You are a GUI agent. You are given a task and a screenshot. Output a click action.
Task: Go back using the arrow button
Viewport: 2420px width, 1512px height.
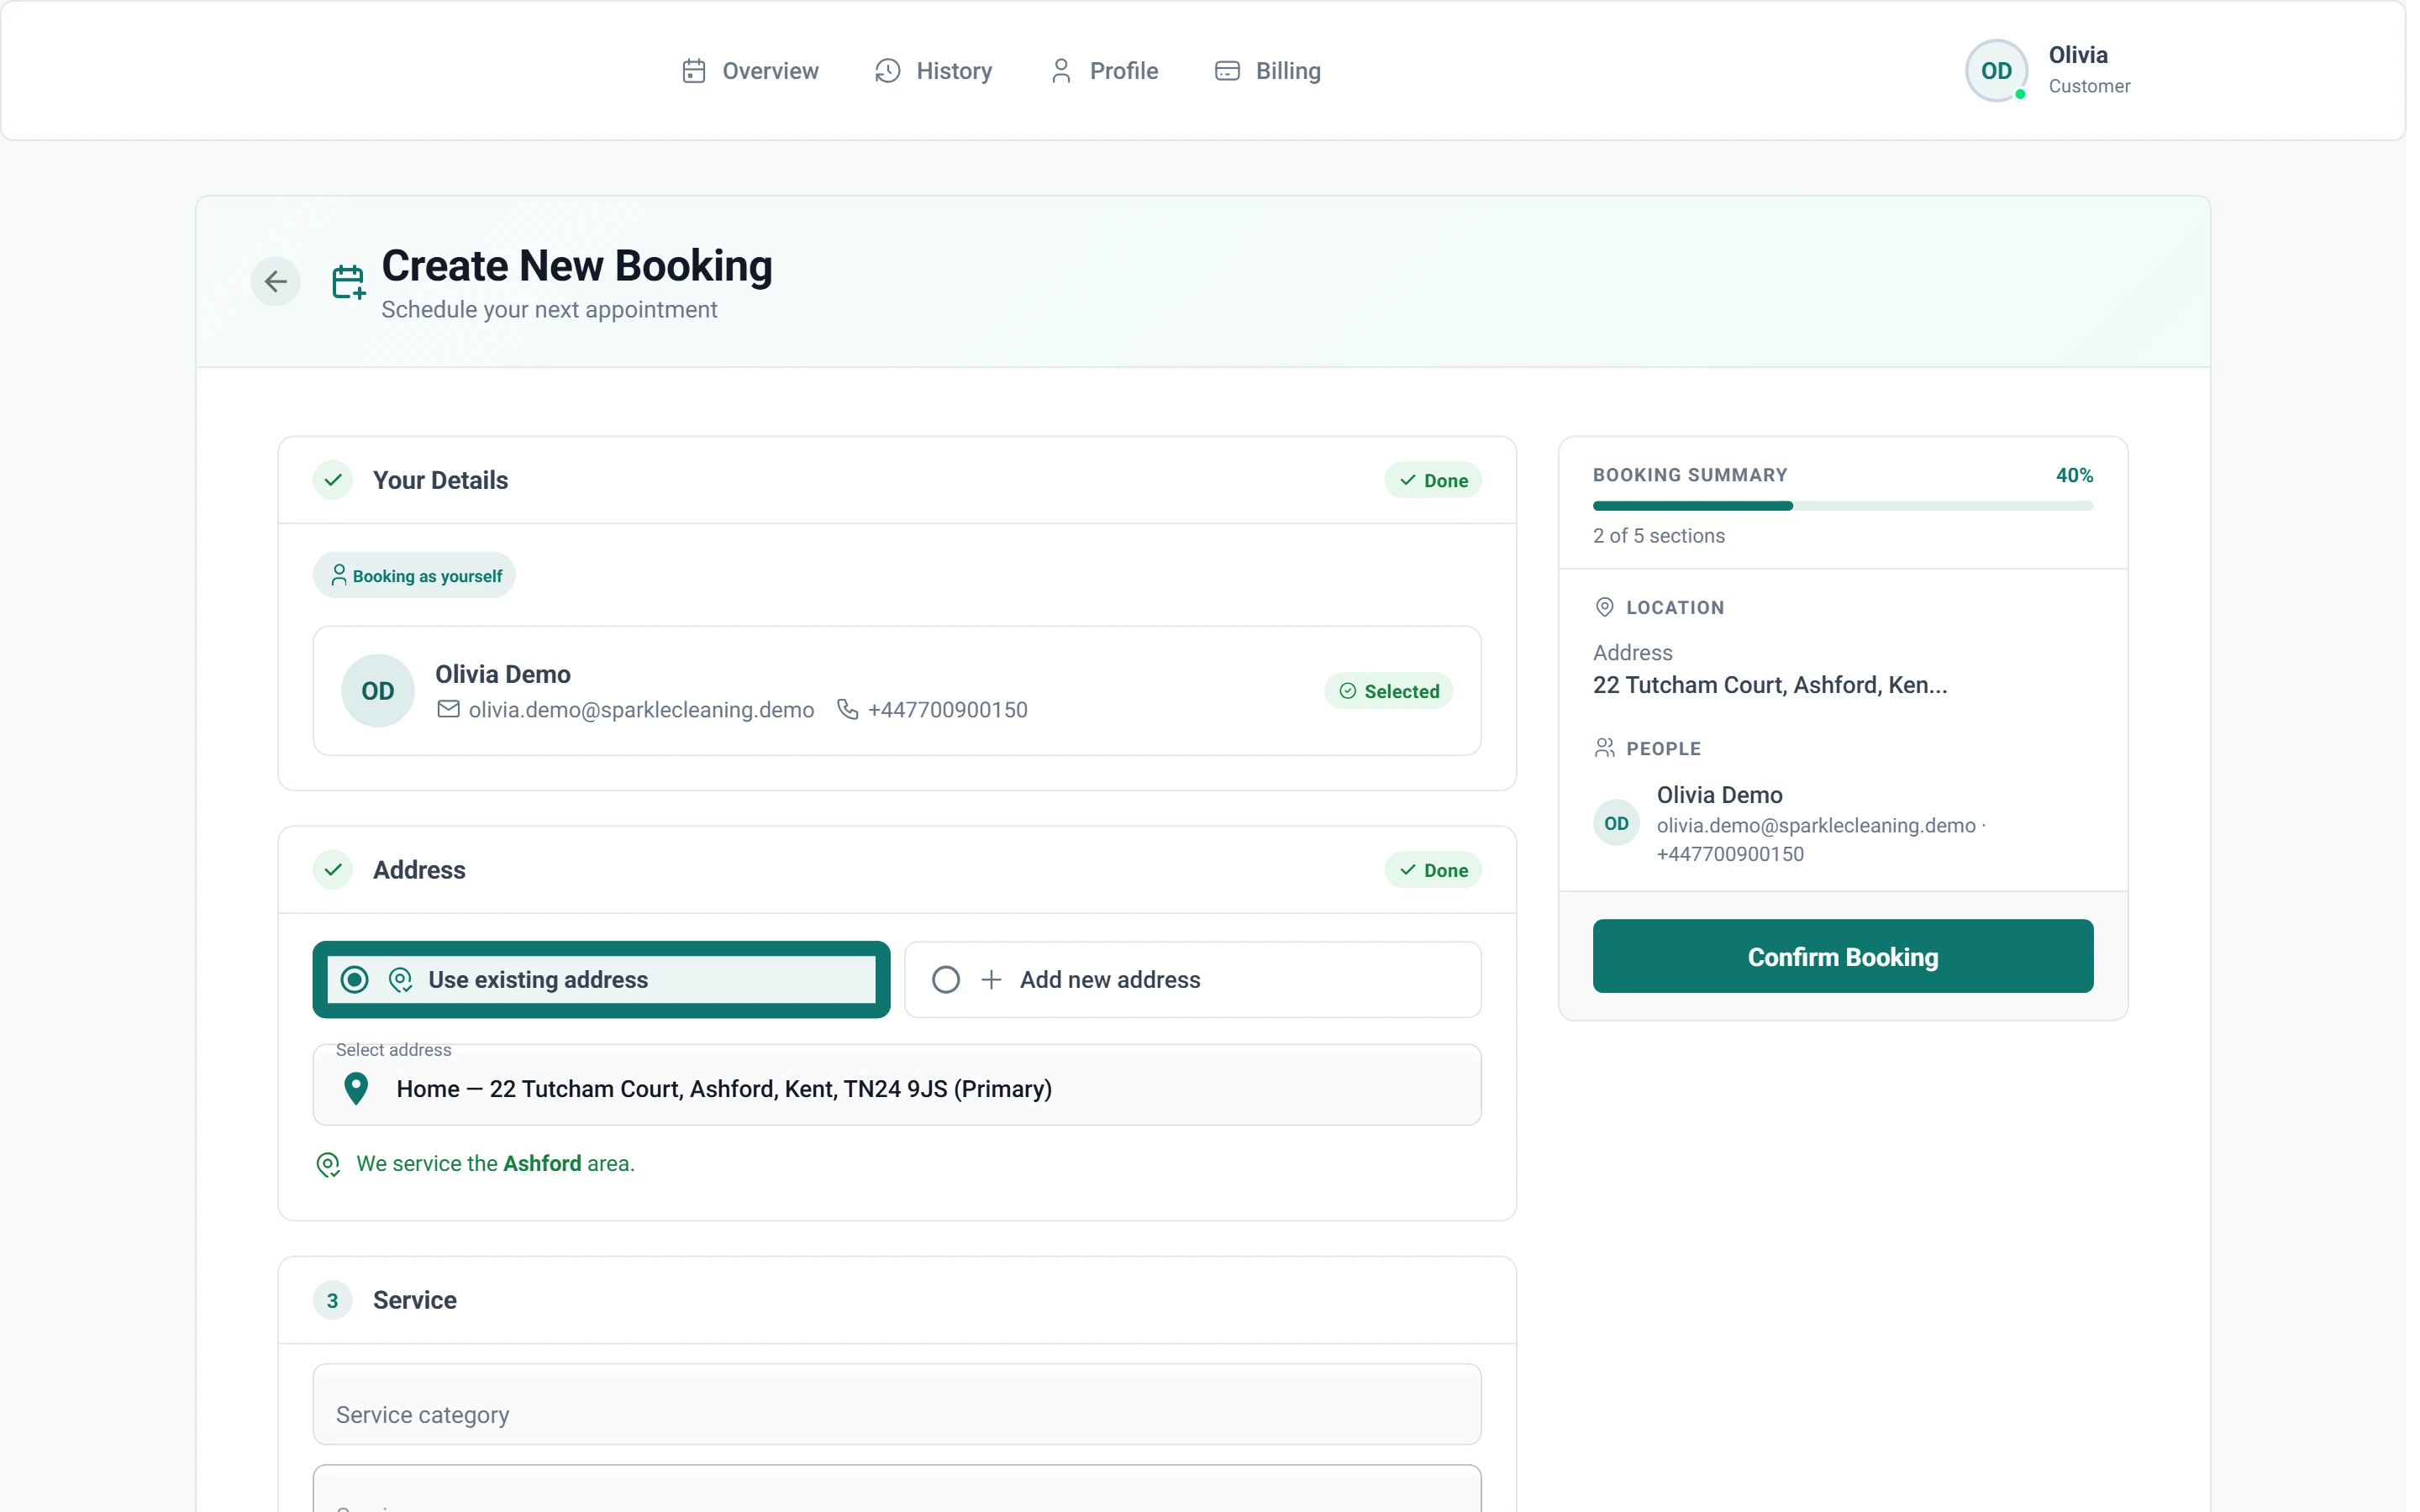click(276, 282)
